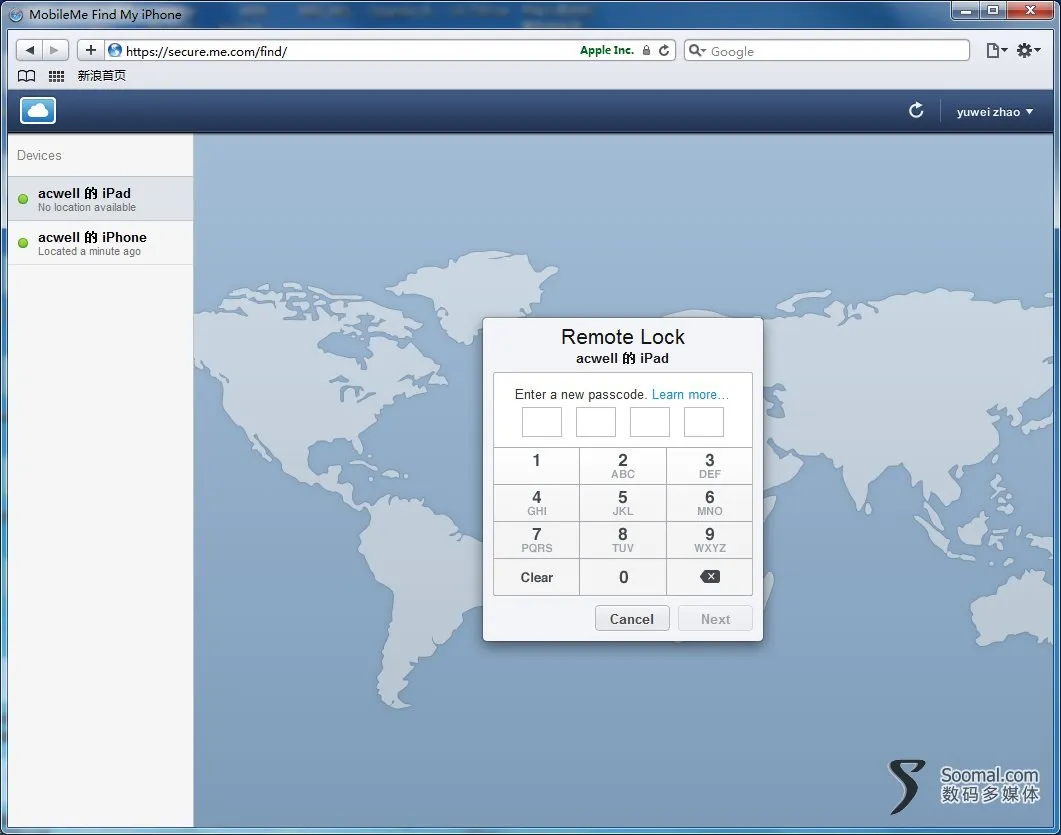Reload the page from the address bar
This screenshot has width=1061, height=835.
pyautogui.click(x=664, y=50)
